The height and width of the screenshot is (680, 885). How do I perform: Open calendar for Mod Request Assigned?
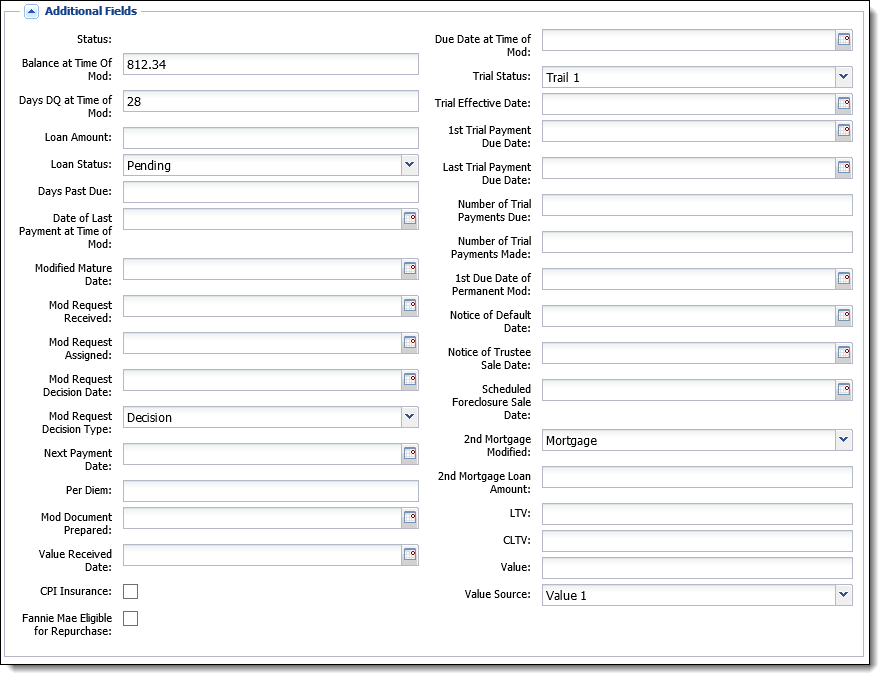coord(410,343)
